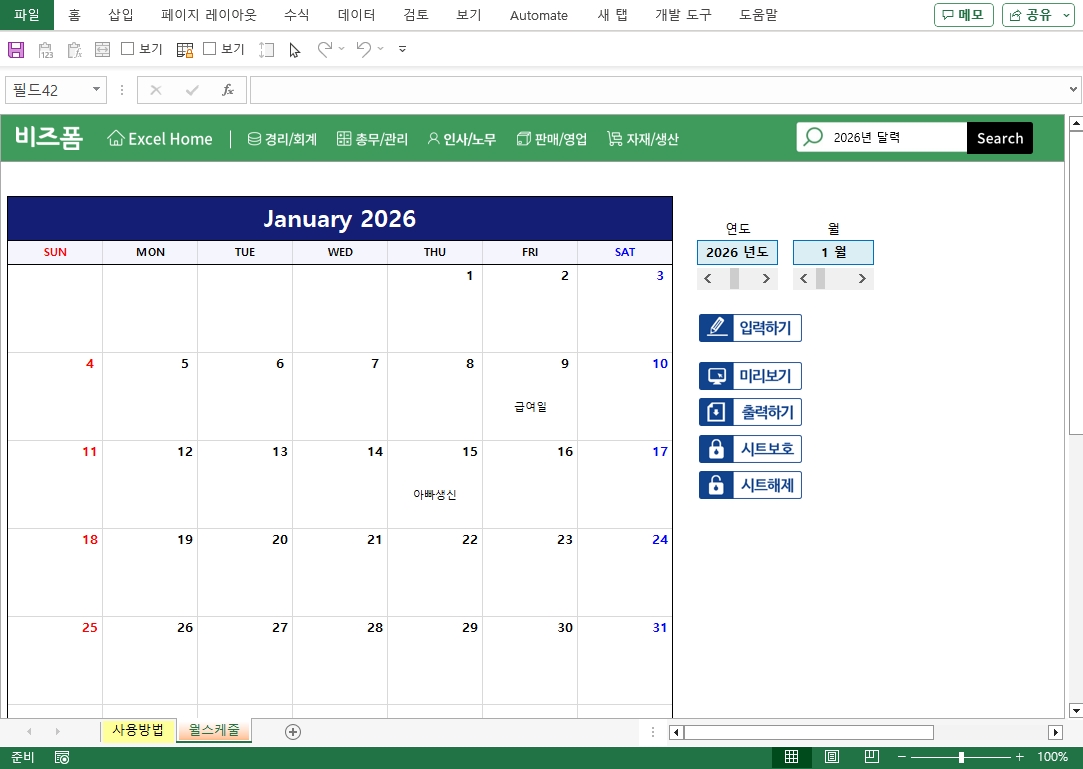Click the year scrollbar thumb under 2026 년도
Viewport: 1083px width, 769px height.
click(735, 278)
